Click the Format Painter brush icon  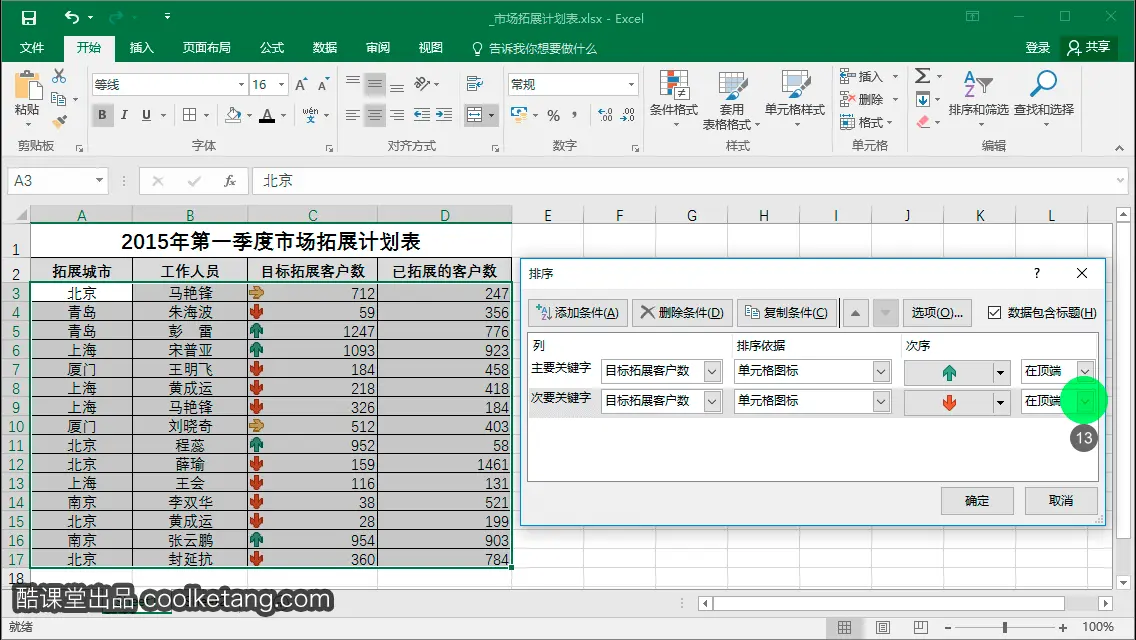tap(59, 121)
